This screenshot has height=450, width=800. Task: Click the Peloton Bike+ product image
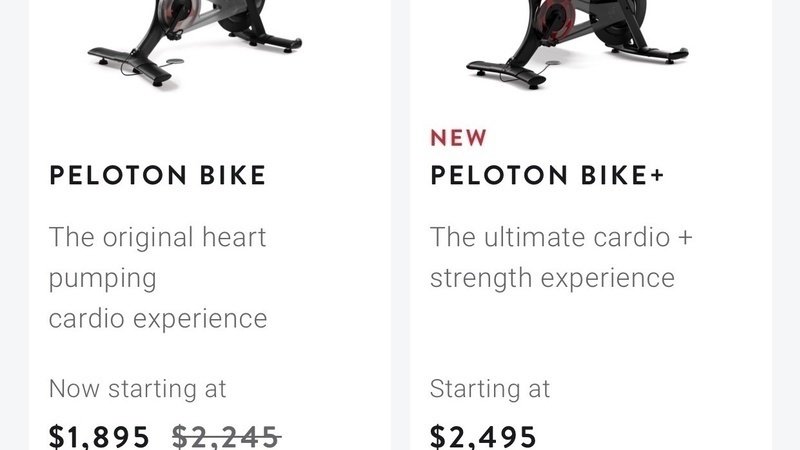[575, 40]
